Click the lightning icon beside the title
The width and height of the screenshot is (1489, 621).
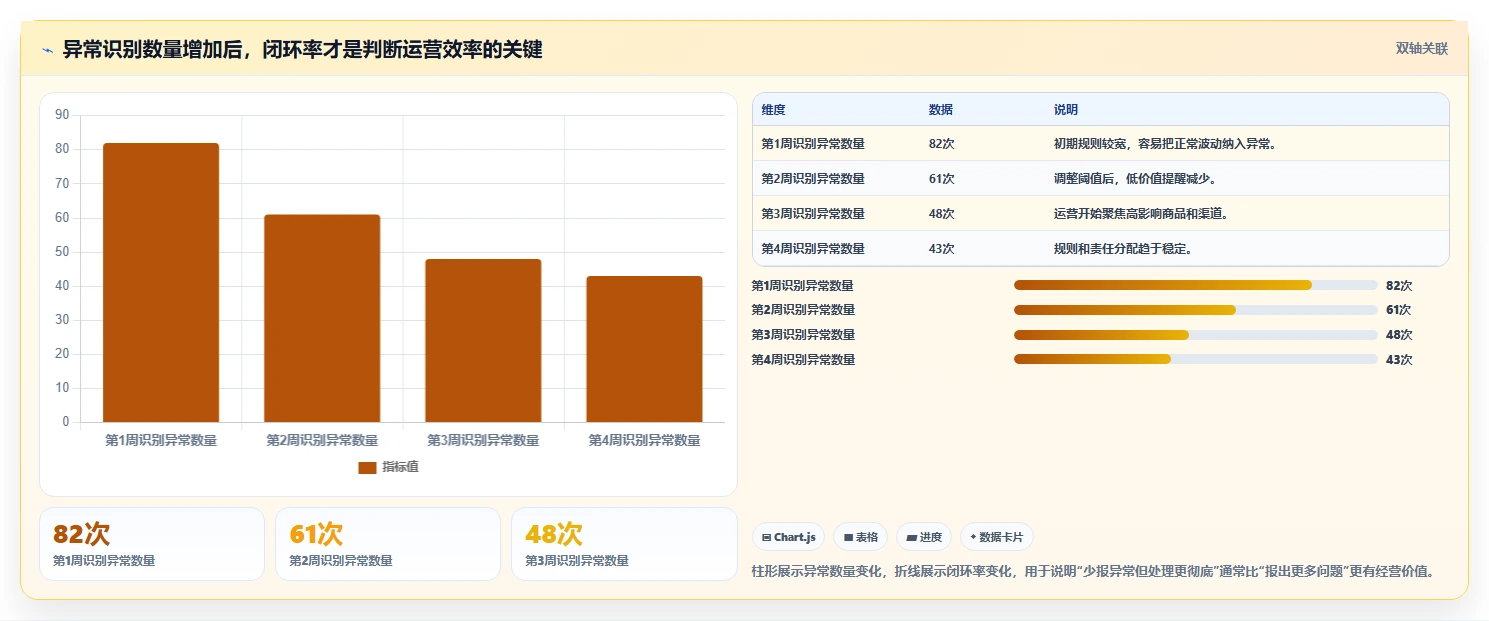pyautogui.click(x=48, y=50)
